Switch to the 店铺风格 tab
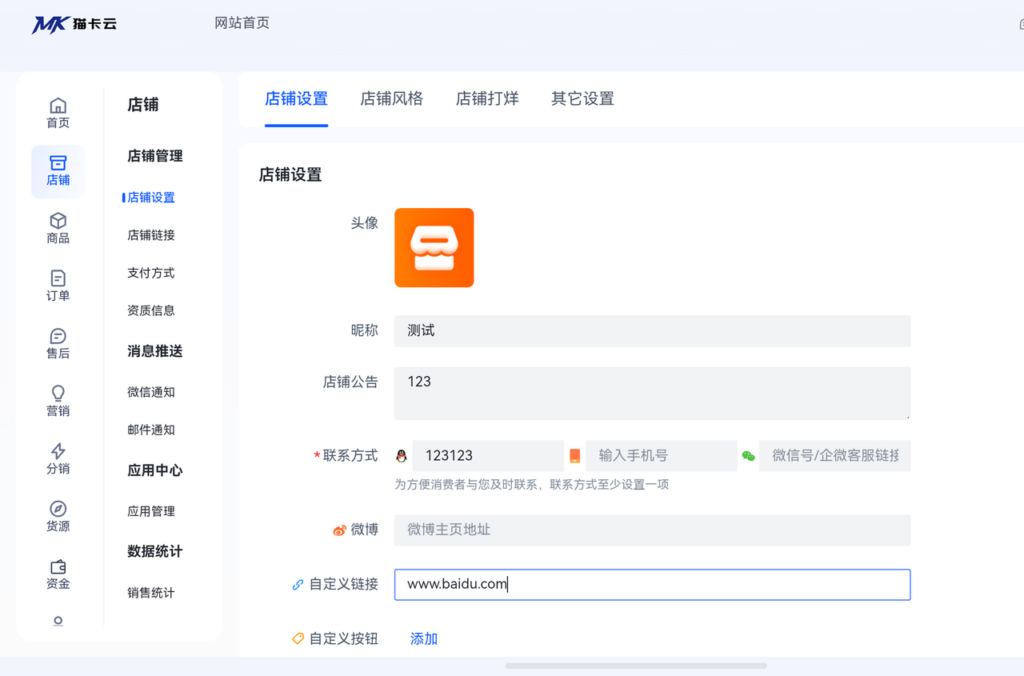The image size is (1024, 676). [x=392, y=99]
